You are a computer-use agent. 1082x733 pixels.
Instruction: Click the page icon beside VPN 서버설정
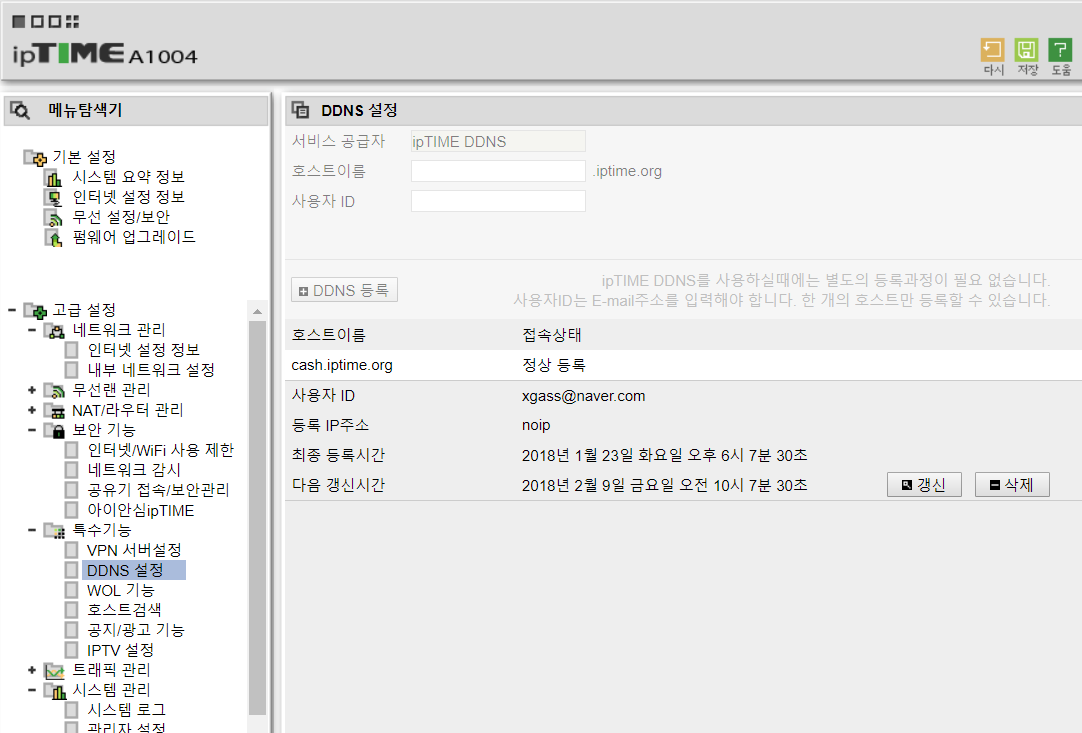[71, 551]
